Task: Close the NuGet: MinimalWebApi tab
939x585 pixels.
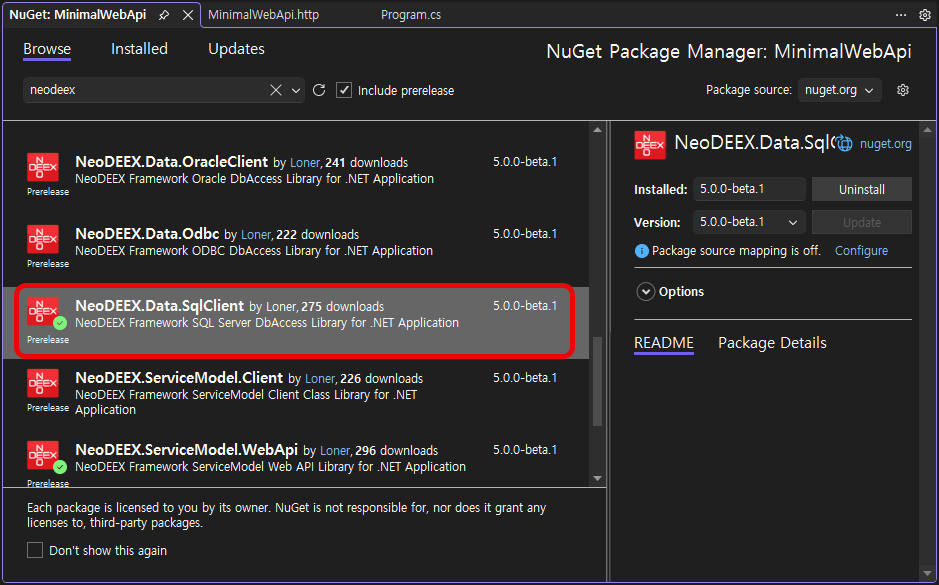Action: pos(188,16)
